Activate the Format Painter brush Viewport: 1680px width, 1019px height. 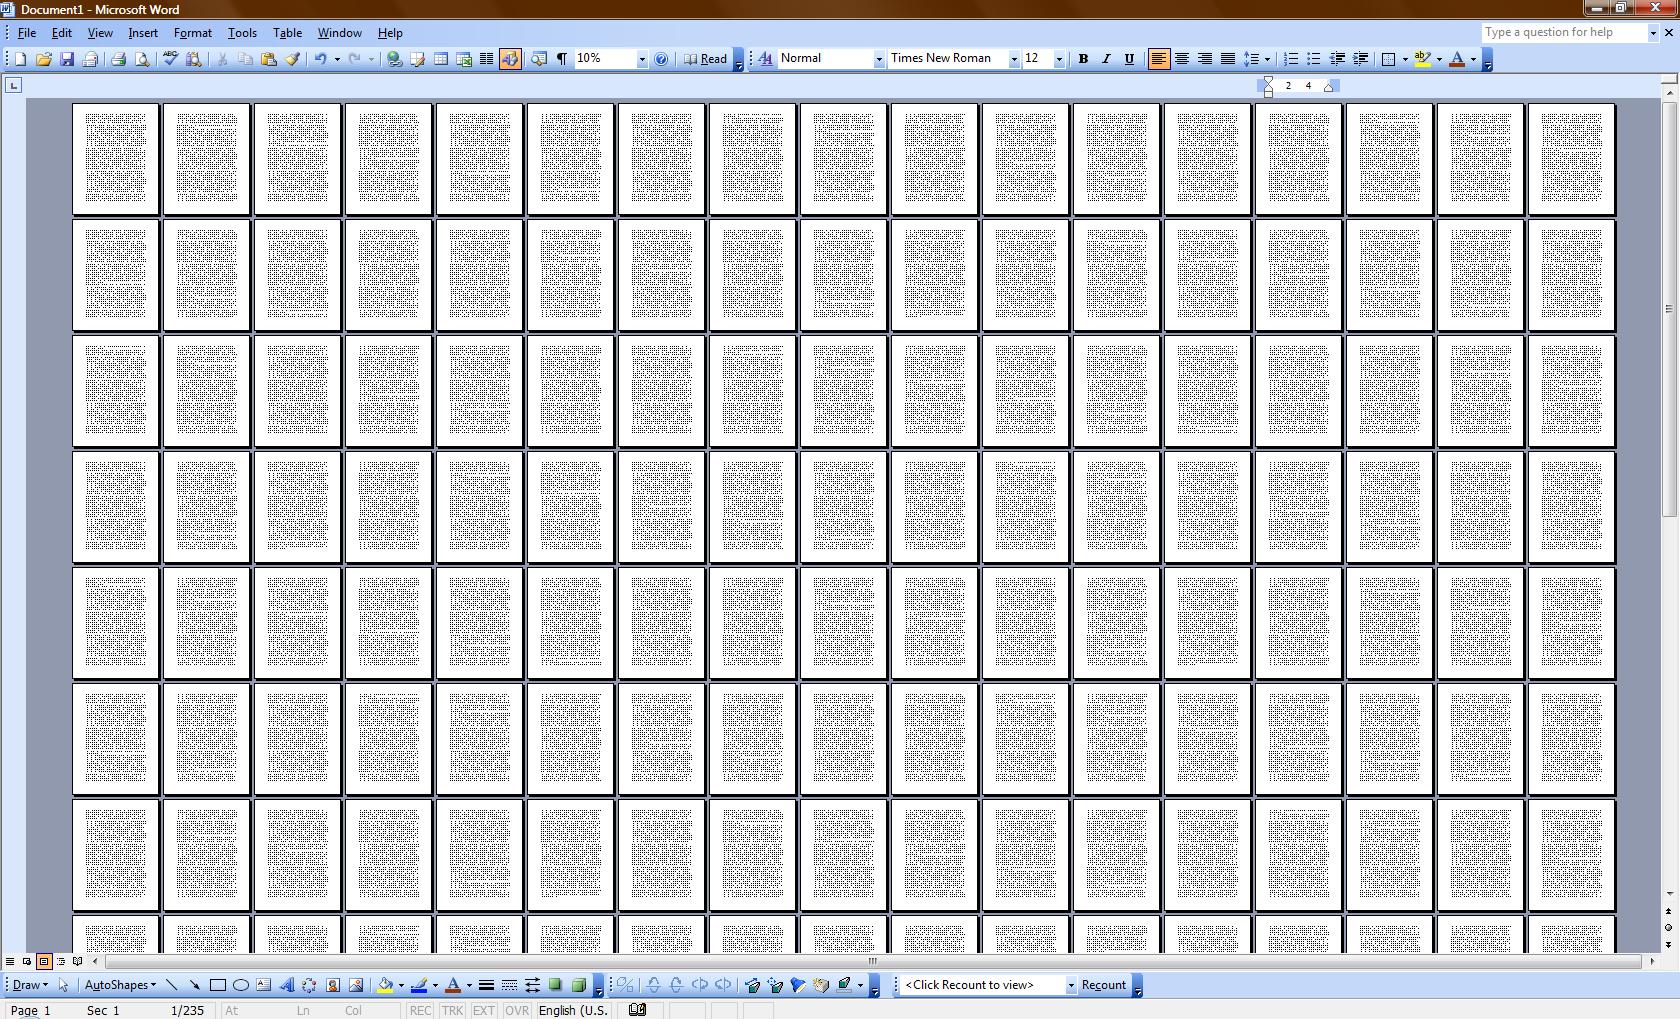point(291,59)
